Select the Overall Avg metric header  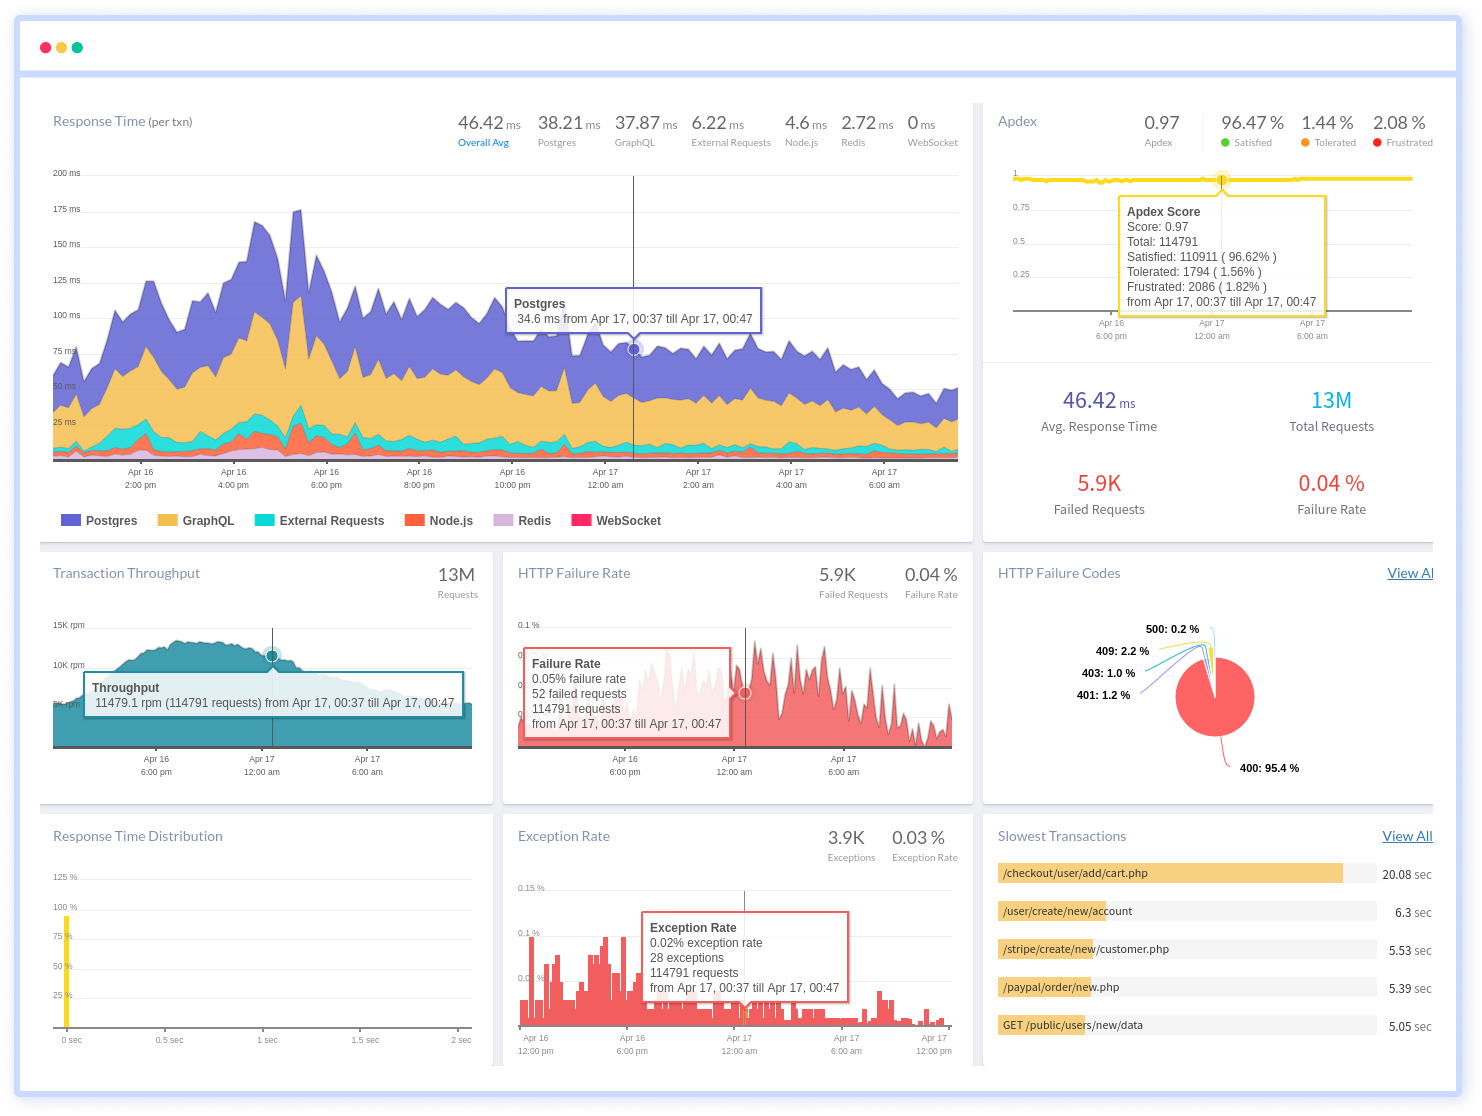tap(484, 130)
